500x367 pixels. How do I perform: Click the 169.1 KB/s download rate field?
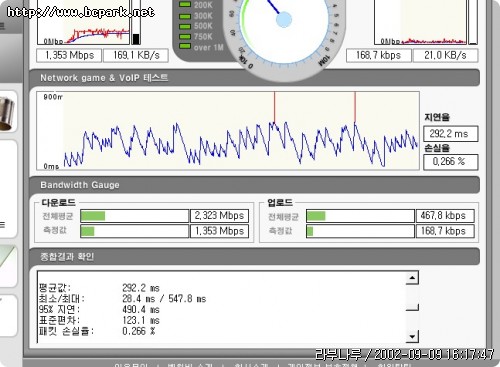pos(136,55)
